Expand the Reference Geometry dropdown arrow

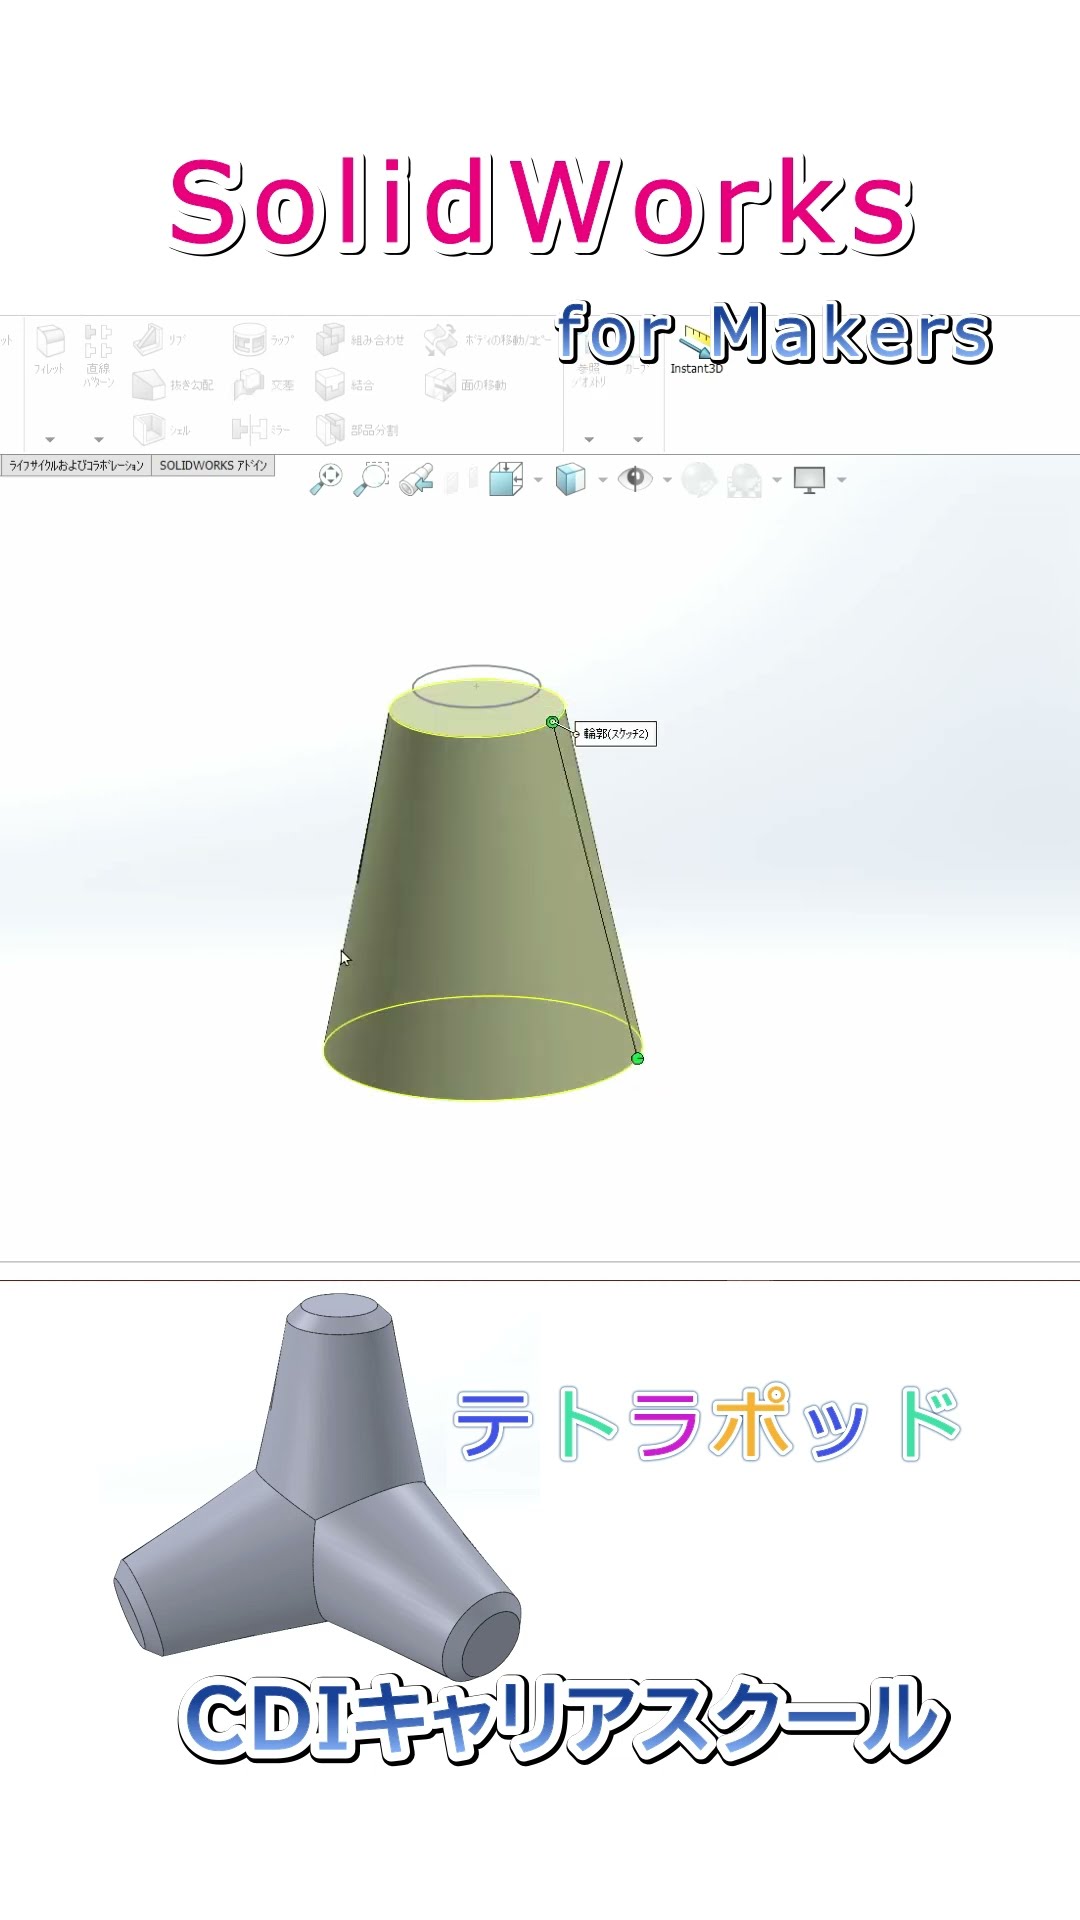coord(589,439)
